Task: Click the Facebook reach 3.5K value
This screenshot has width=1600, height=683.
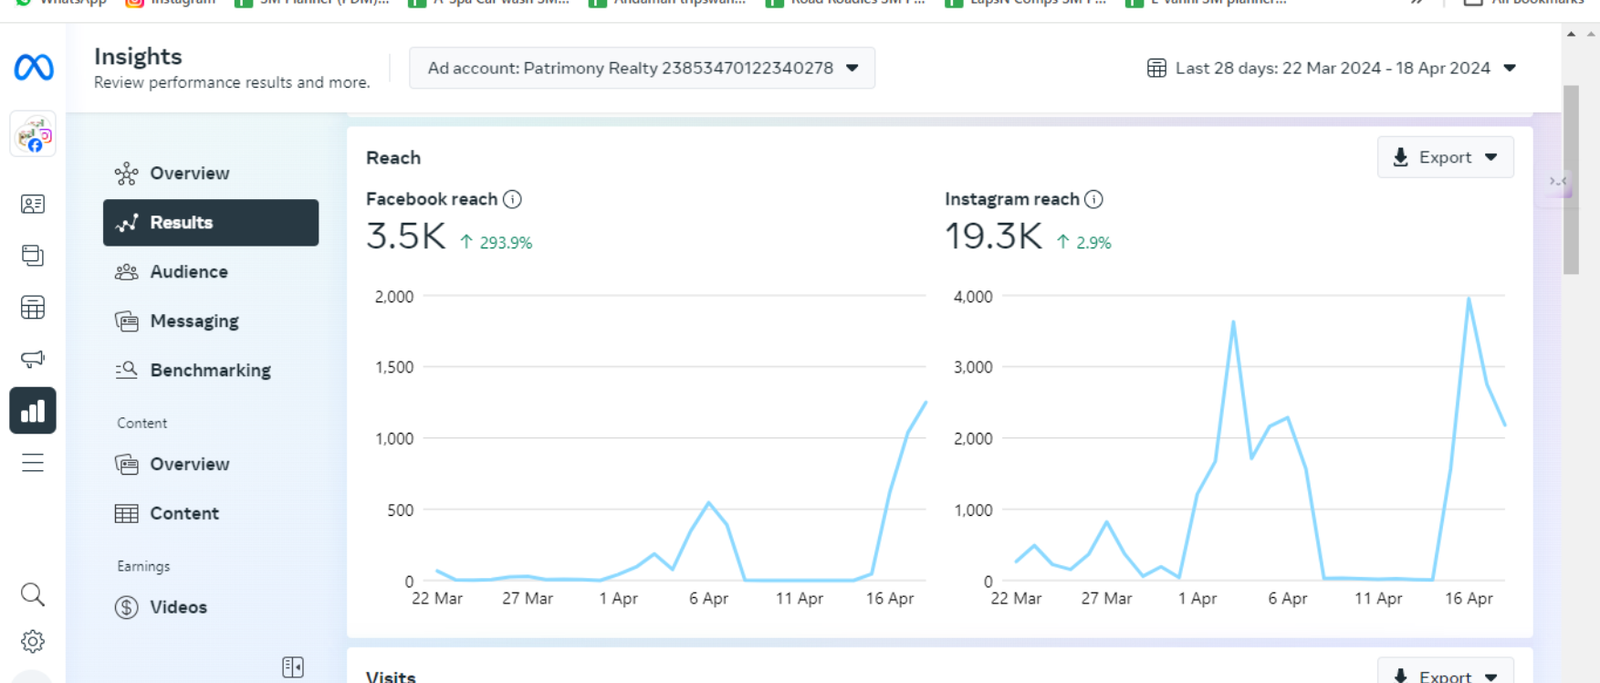Action: point(406,236)
